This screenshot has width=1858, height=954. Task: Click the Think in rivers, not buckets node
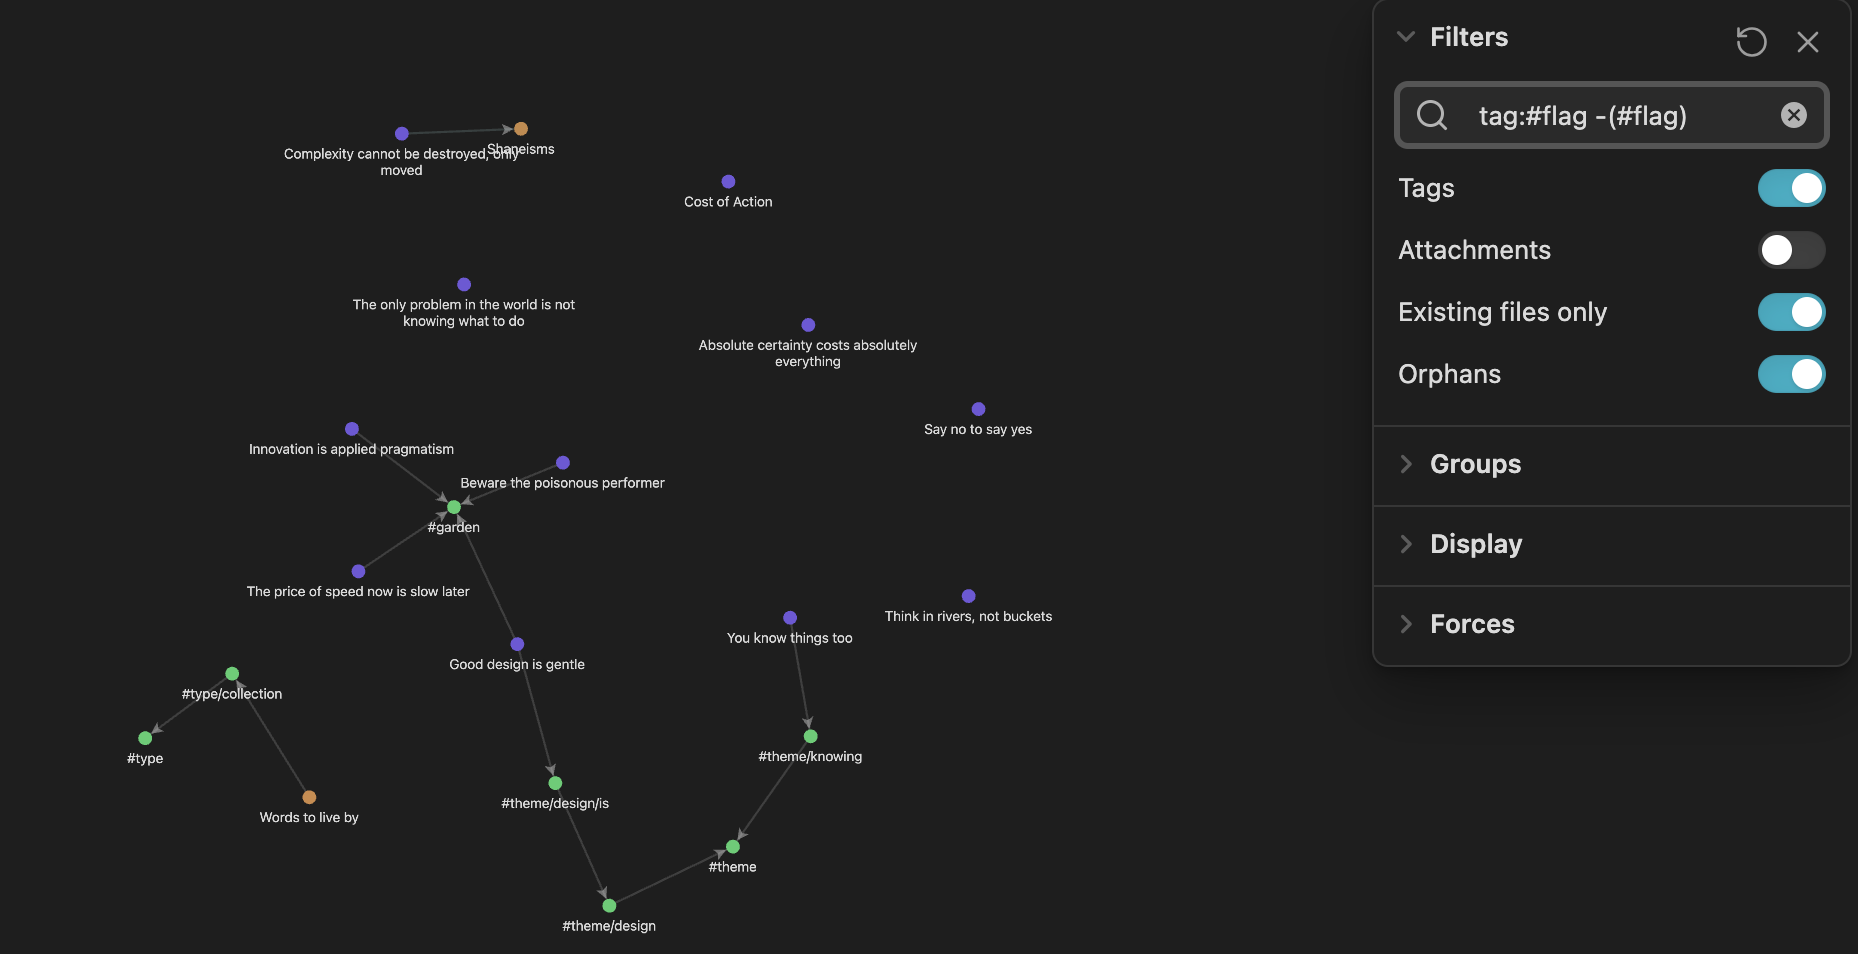click(967, 596)
